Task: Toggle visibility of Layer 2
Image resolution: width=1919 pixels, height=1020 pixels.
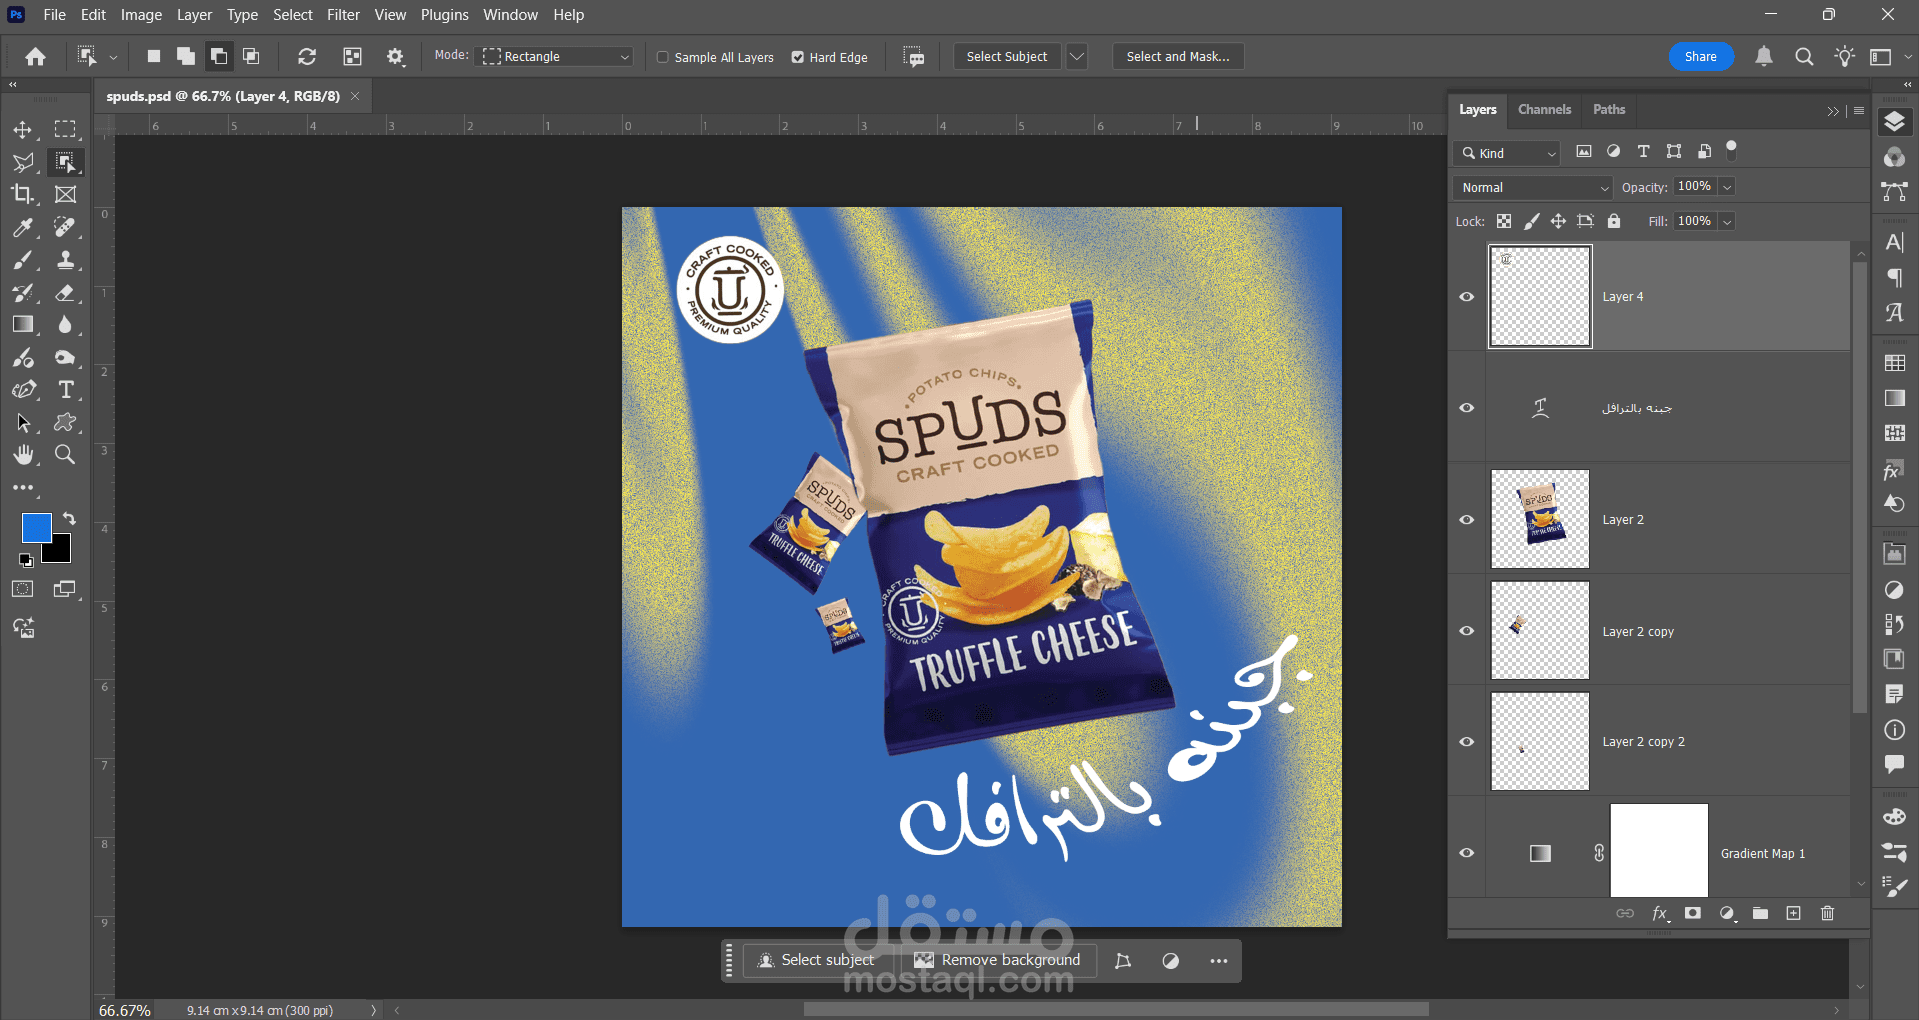Action: pyautogui.click(x=1467, y=520)
